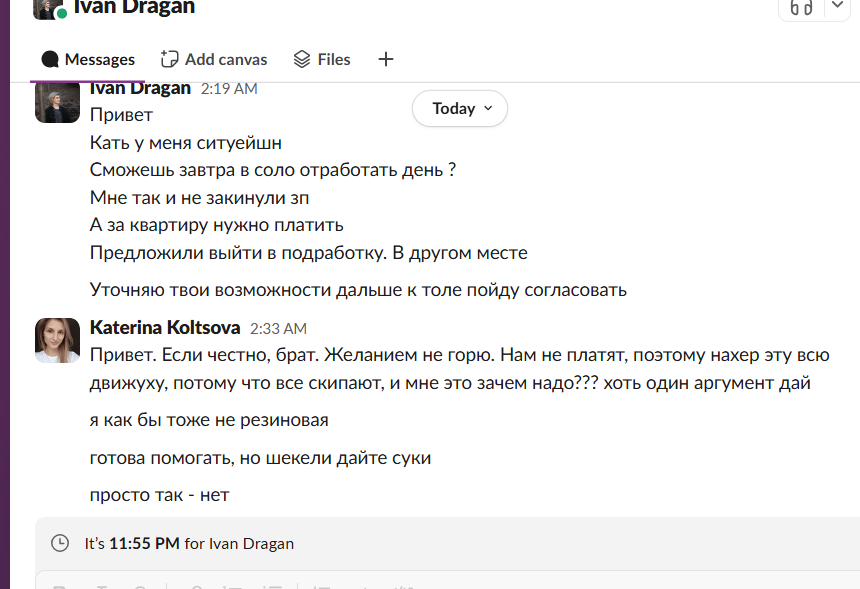This screenshot has height=589, width=860.
Task: Switch to the Files tab
Action: tap(322, 59)
